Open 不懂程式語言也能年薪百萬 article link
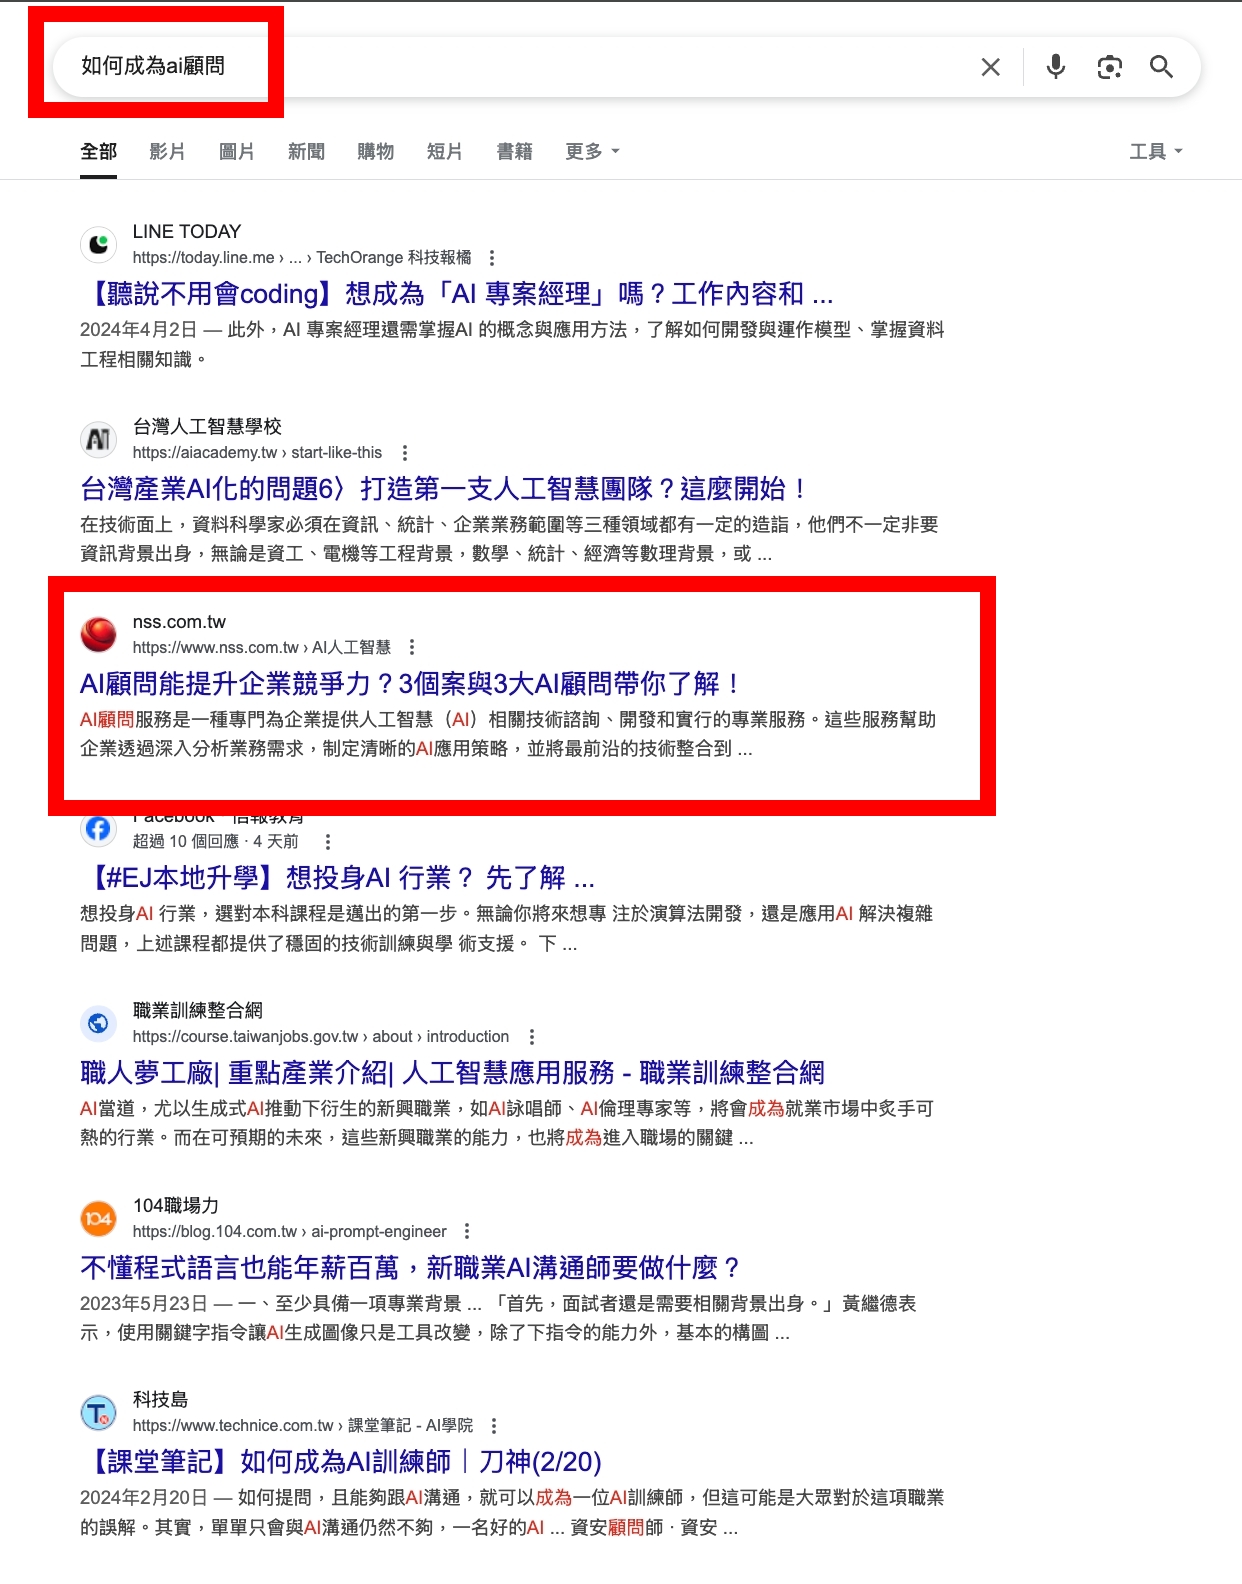 coord(410,1268)
